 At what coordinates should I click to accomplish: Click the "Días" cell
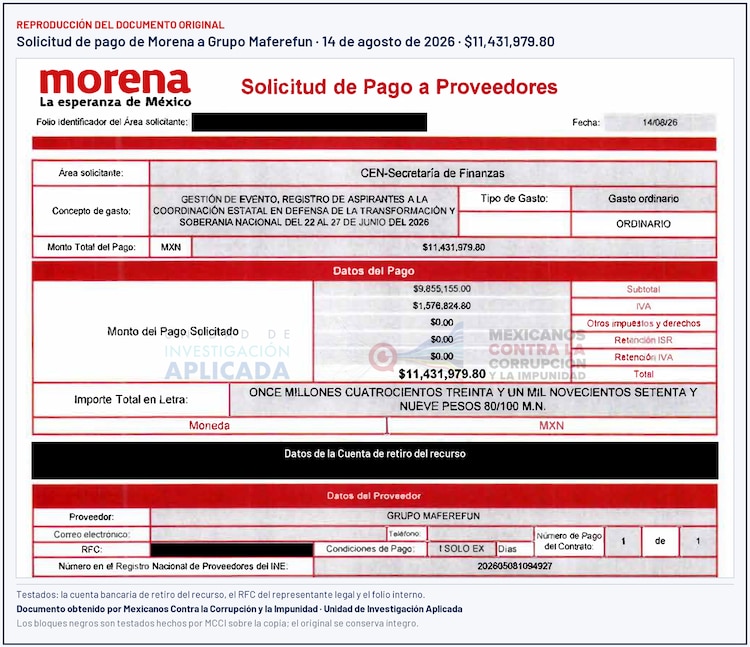[x=515, y=549]
